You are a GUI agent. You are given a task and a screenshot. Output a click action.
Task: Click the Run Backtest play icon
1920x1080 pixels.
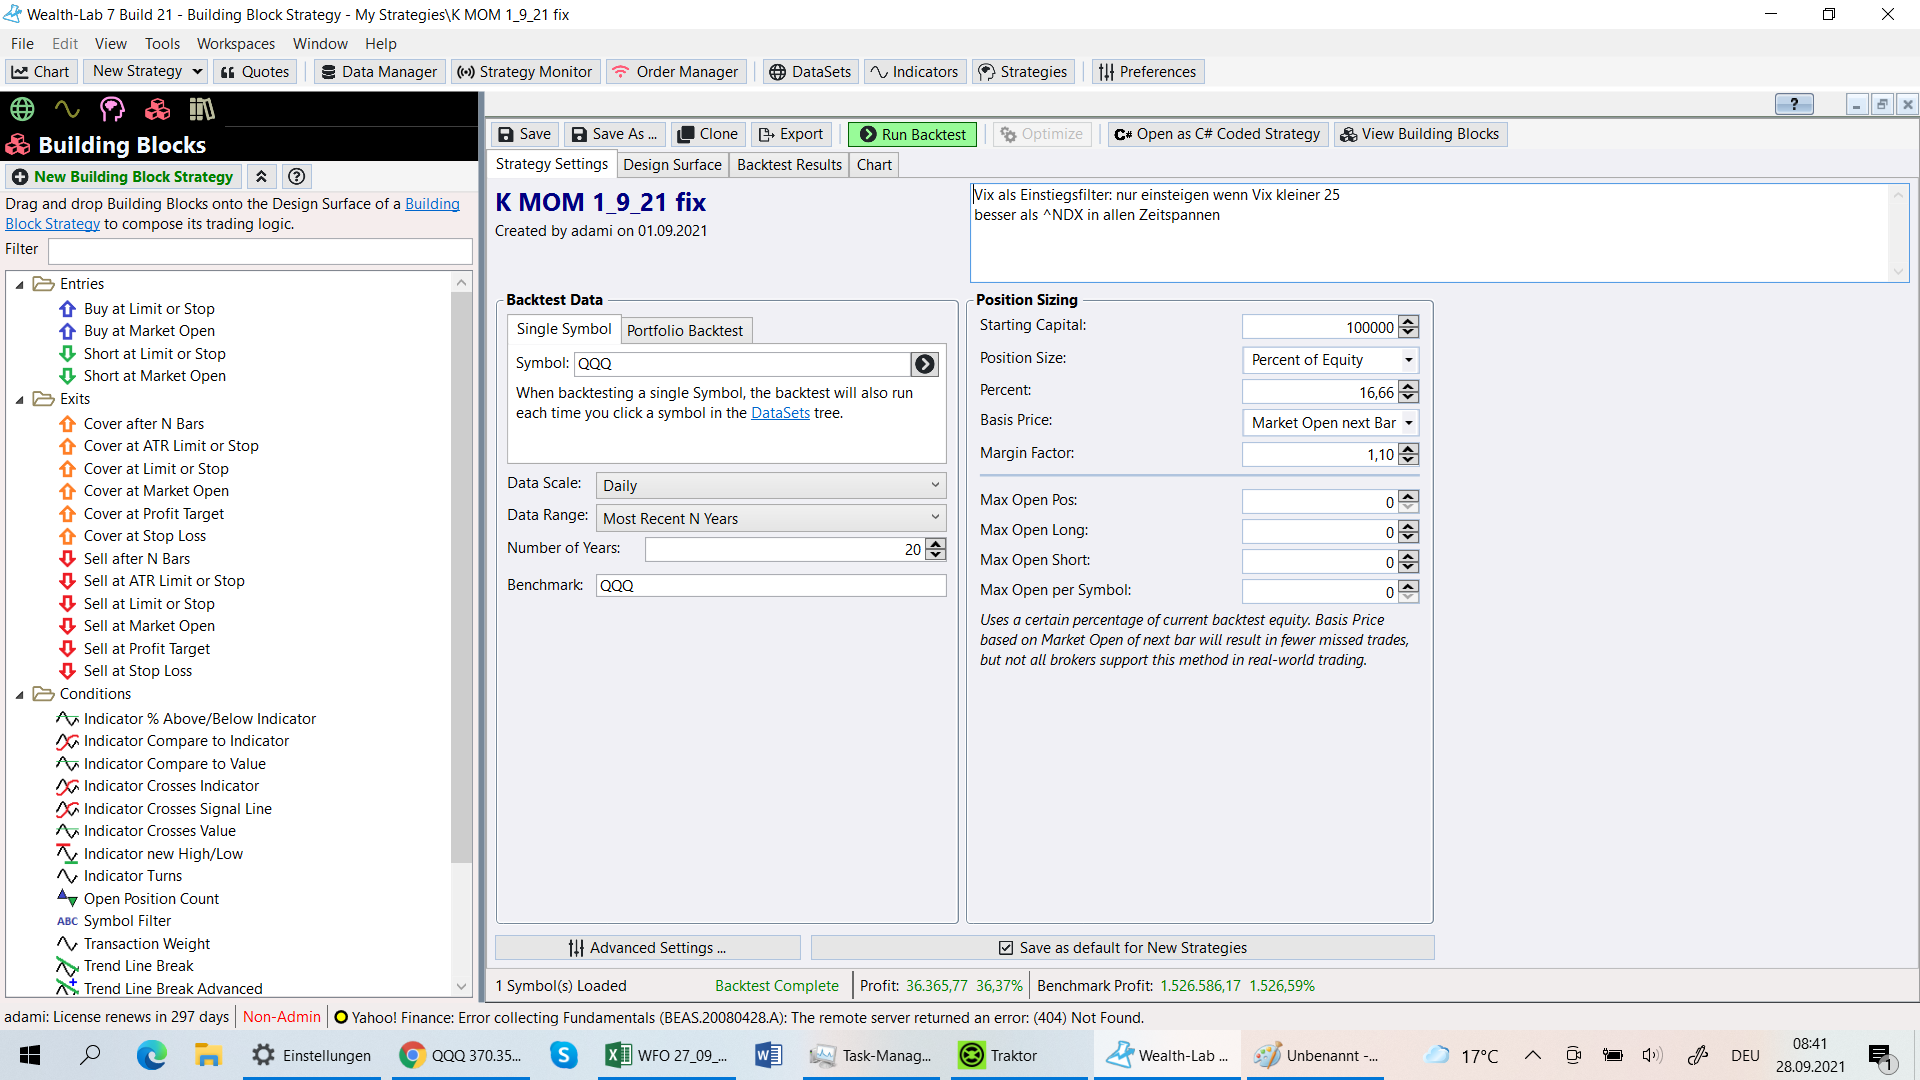point(868,134)
